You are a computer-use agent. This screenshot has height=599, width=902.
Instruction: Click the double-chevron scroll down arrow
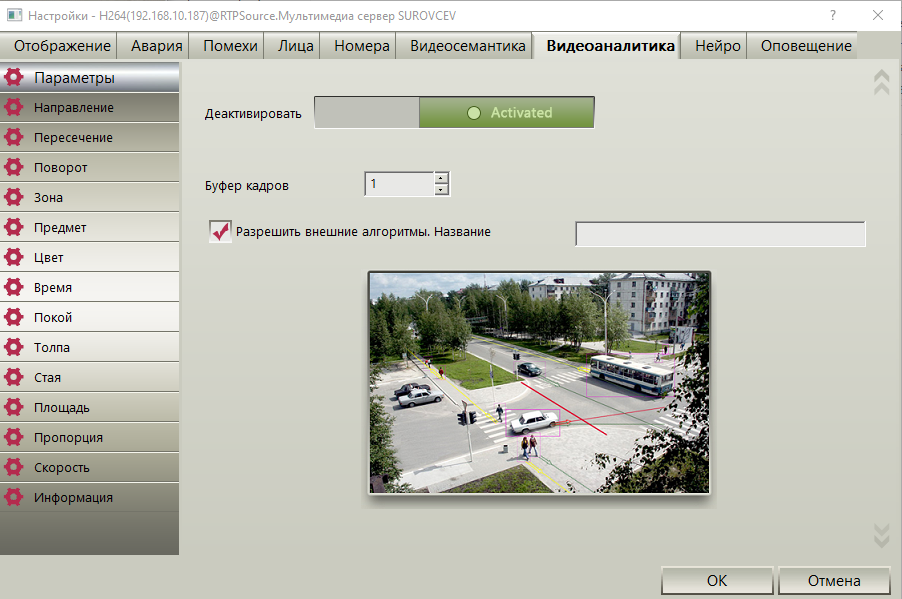881,535
